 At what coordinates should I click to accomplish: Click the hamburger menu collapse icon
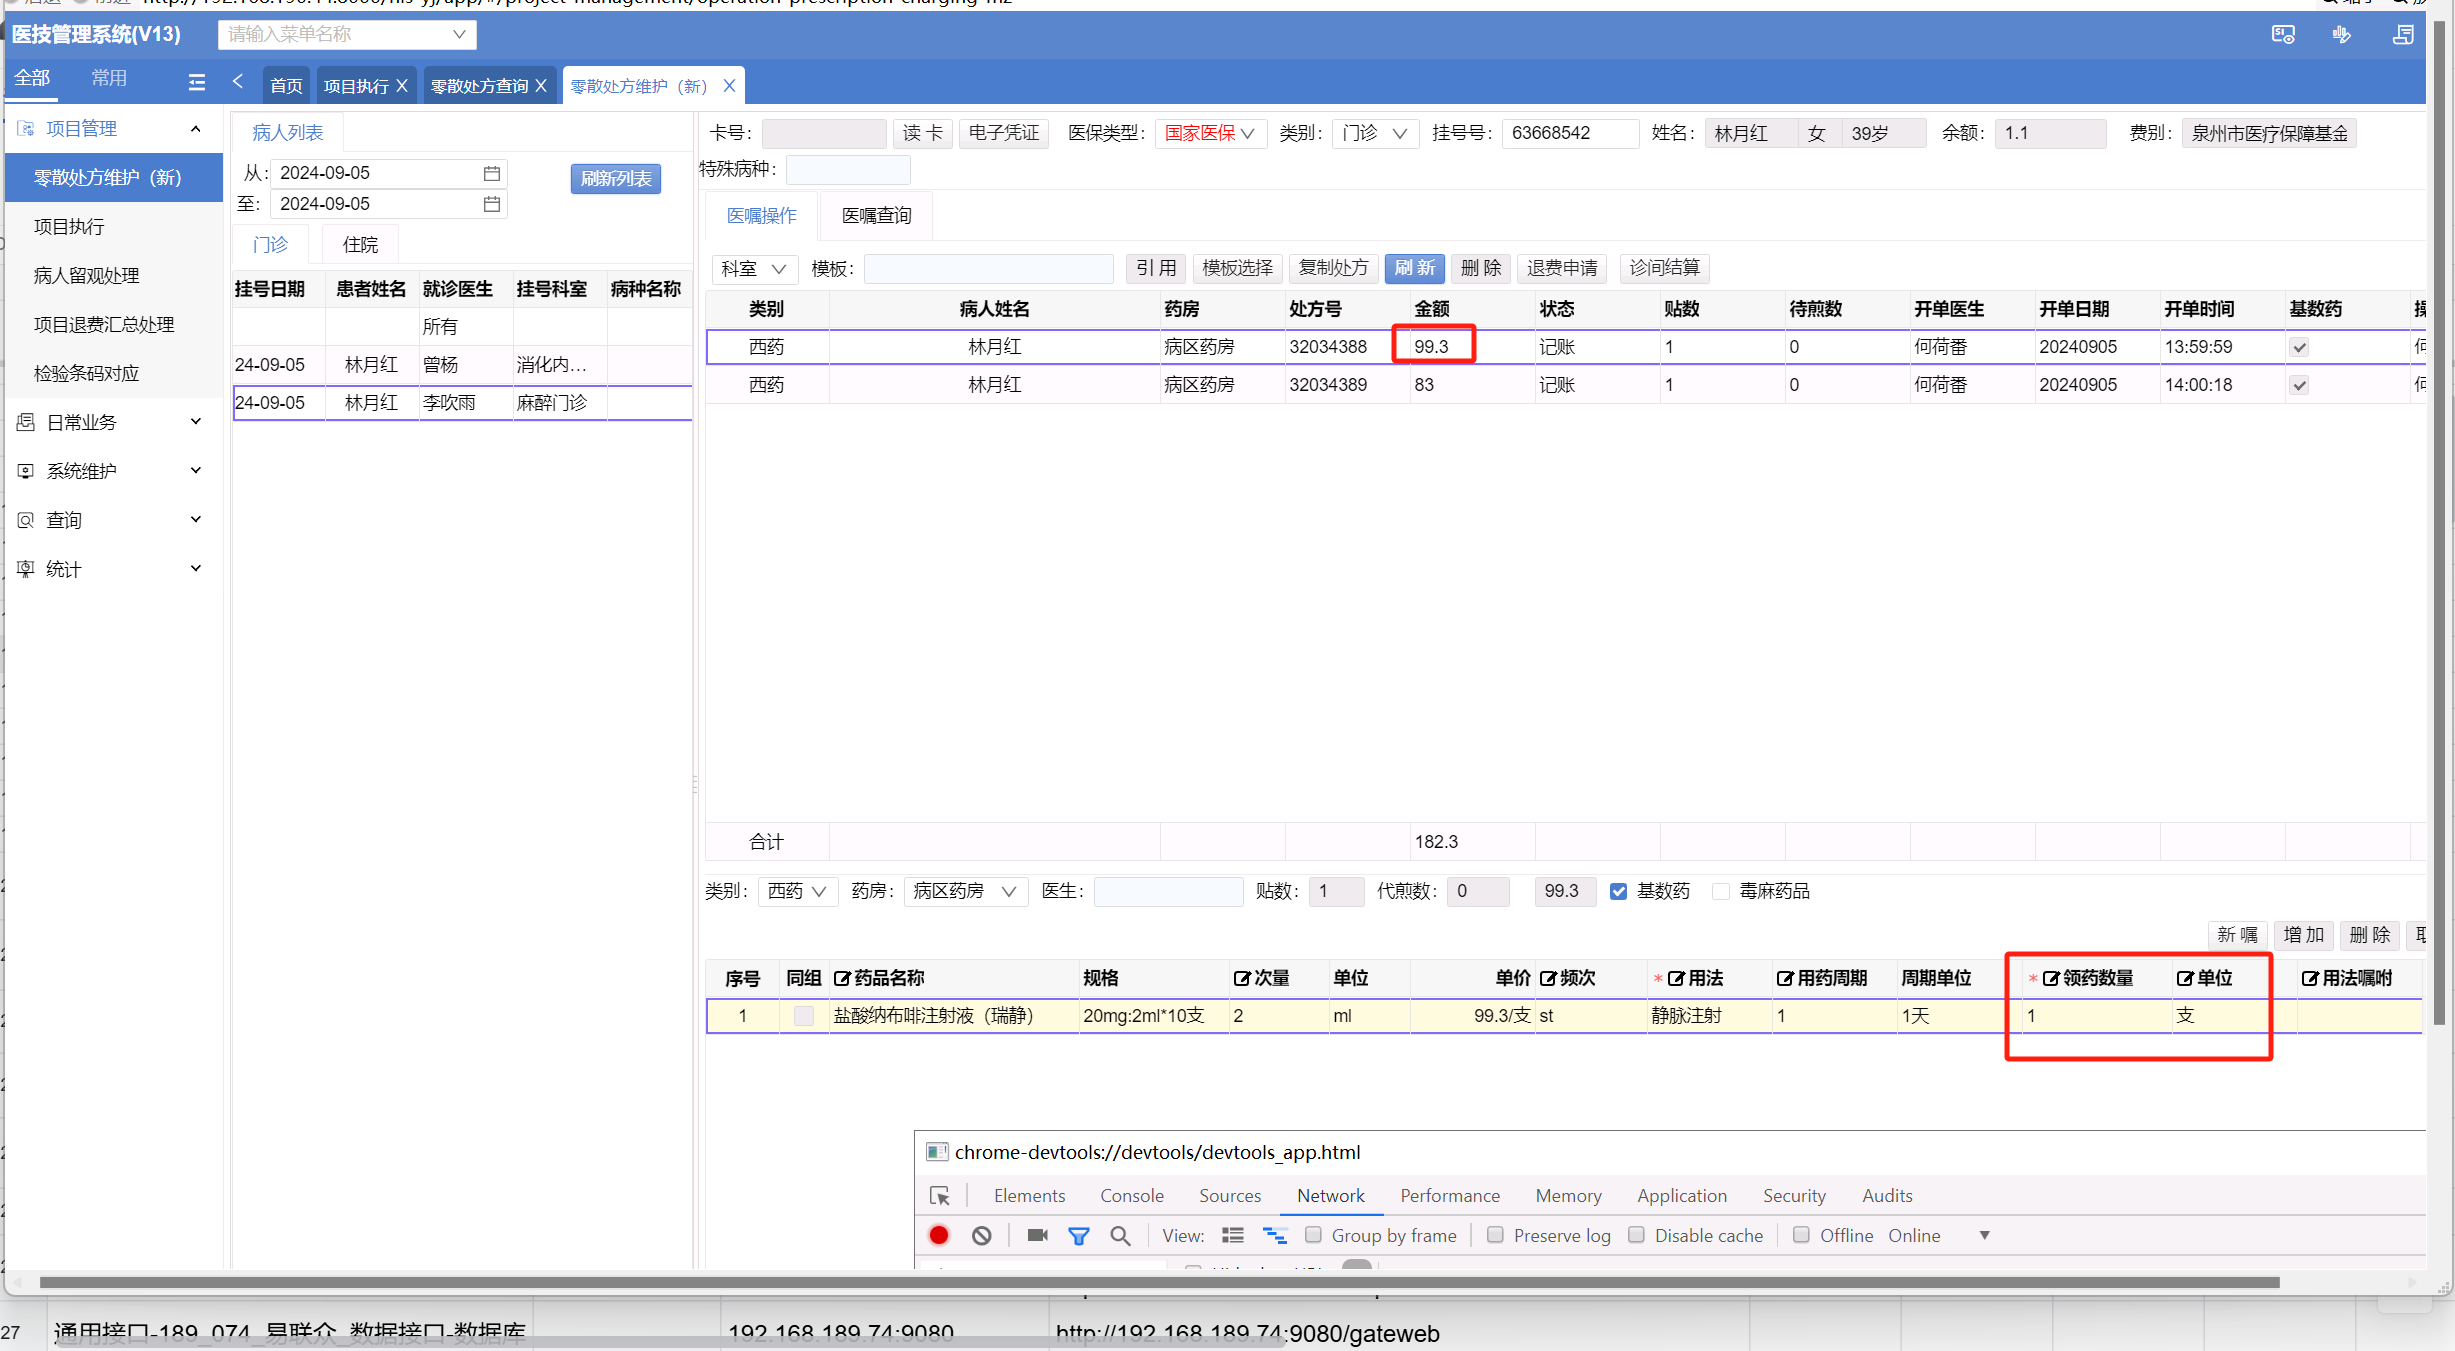coord(197,82)
